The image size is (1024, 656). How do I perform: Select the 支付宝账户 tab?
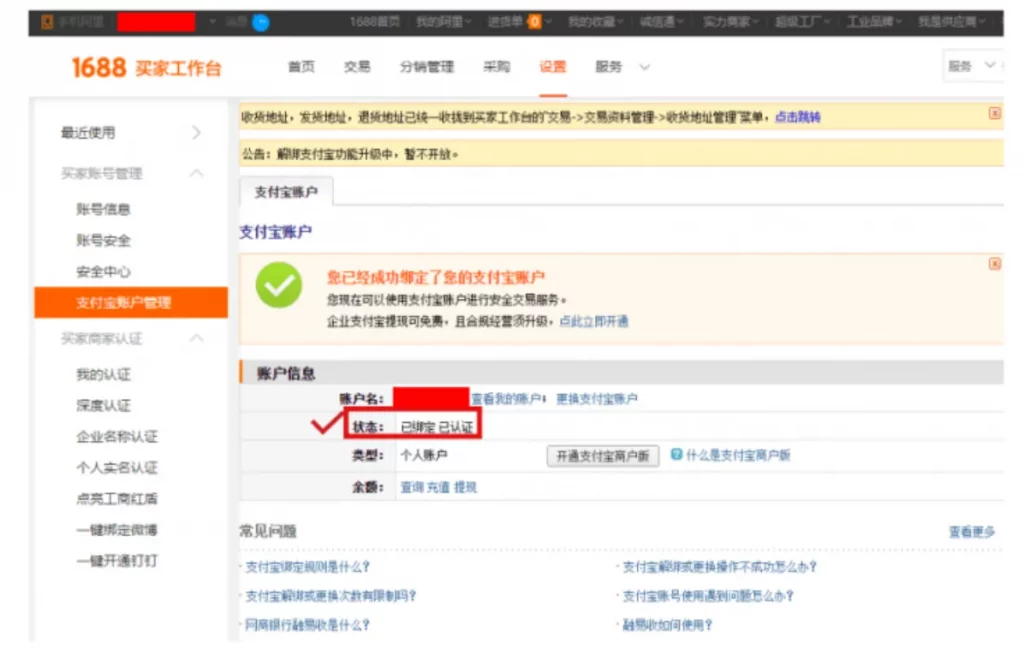[286, 192]
